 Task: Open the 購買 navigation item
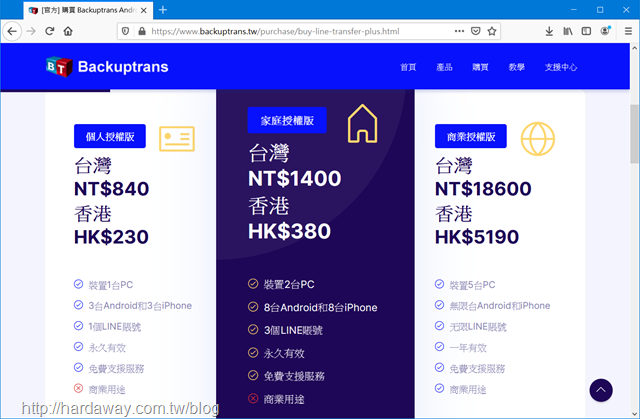click(480, 67)
